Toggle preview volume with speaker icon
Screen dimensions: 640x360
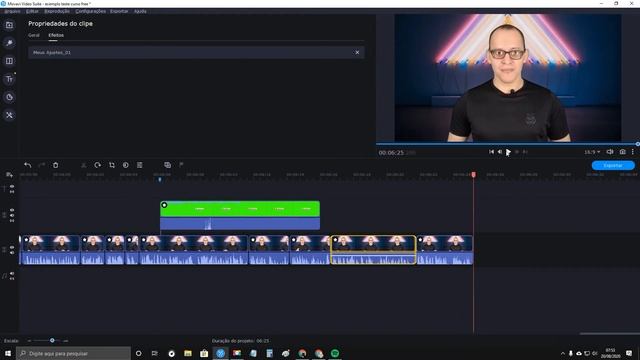(610, 152)
